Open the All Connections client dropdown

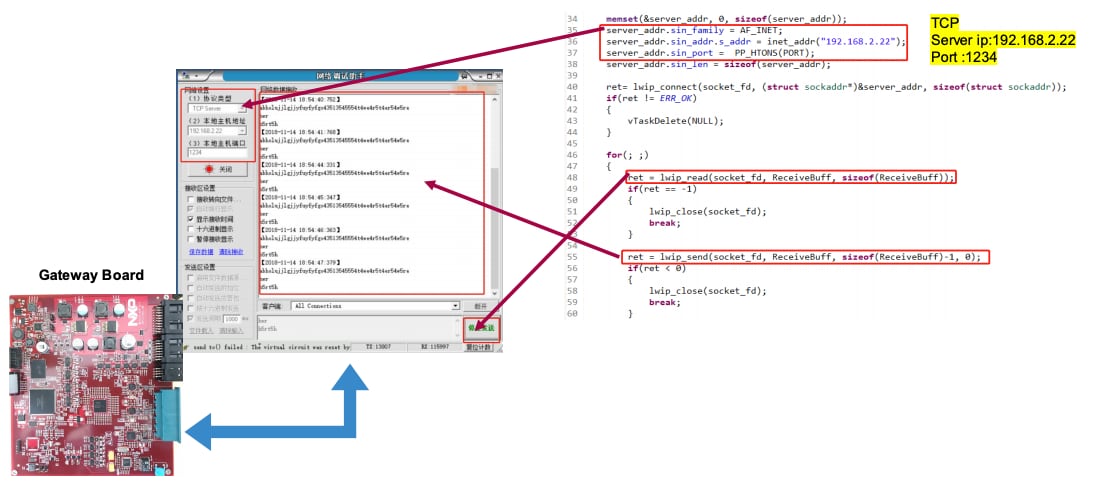click(455, 306)
